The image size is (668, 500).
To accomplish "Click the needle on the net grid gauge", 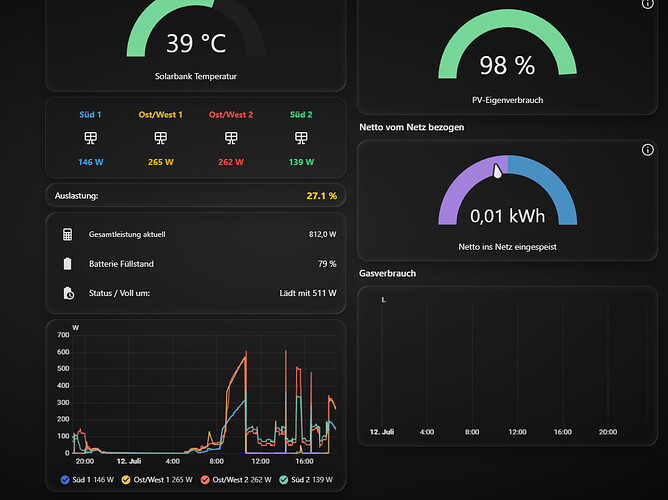I will (x=497, y=170).
